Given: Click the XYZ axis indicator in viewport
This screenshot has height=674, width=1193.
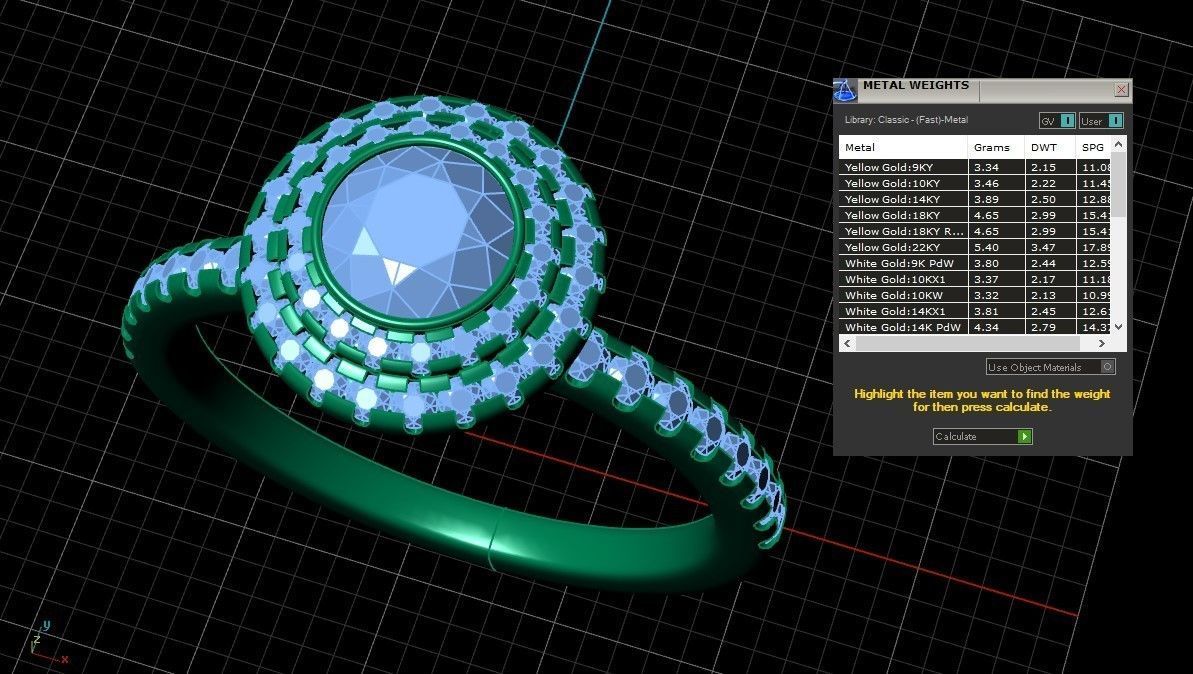Looking at the screenshot, I should 47,643.
